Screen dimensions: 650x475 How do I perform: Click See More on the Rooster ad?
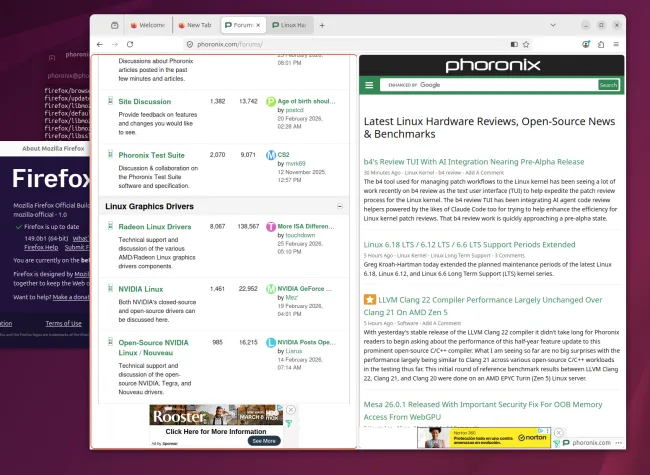pyautogui.click(x=264, y=441)
